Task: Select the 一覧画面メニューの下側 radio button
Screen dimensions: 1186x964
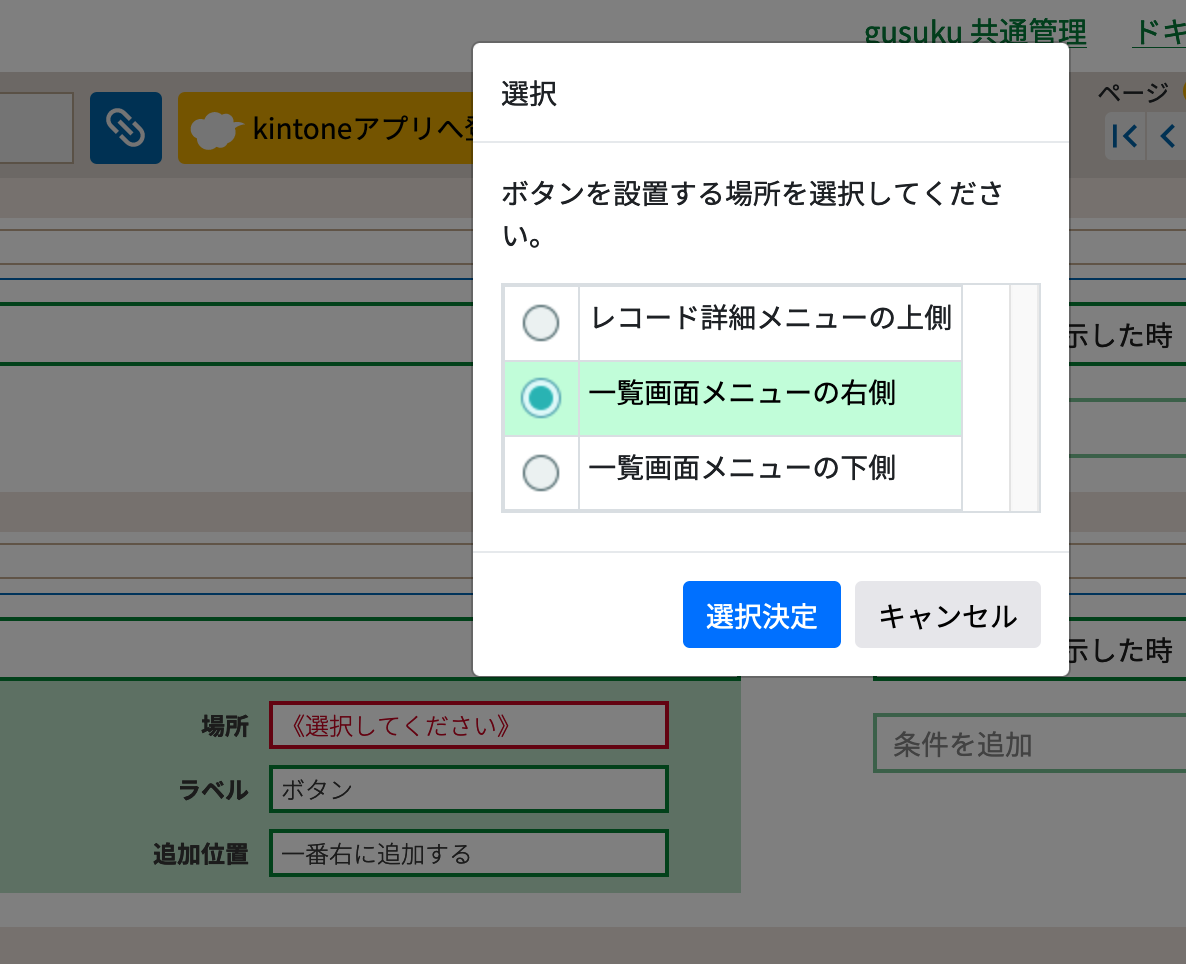Action: point(541,473)
